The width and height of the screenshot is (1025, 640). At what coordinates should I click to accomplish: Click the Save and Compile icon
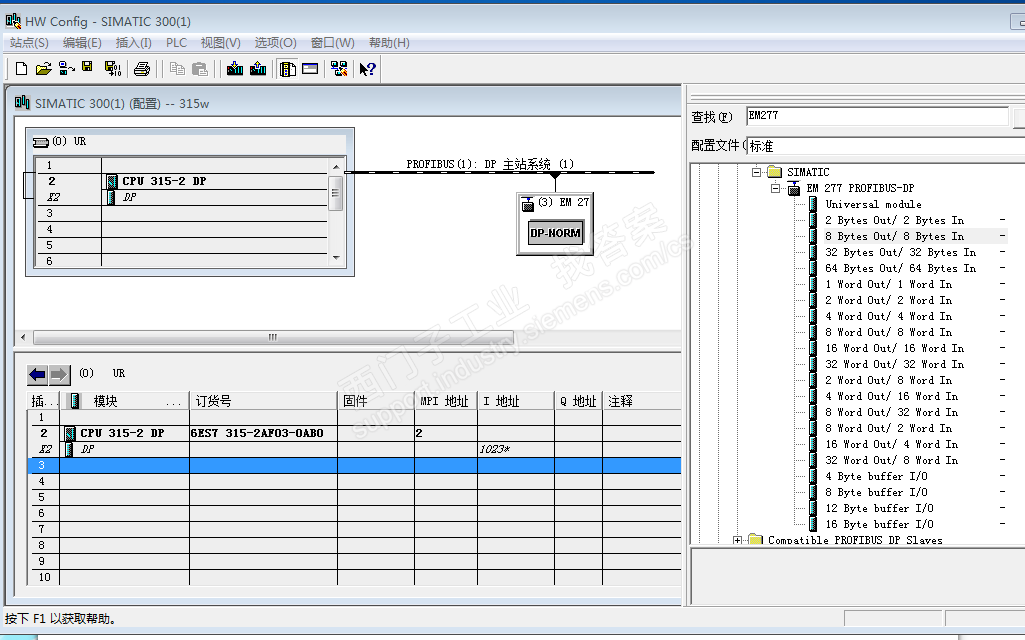pyautogui.click(x=112, y=69)
